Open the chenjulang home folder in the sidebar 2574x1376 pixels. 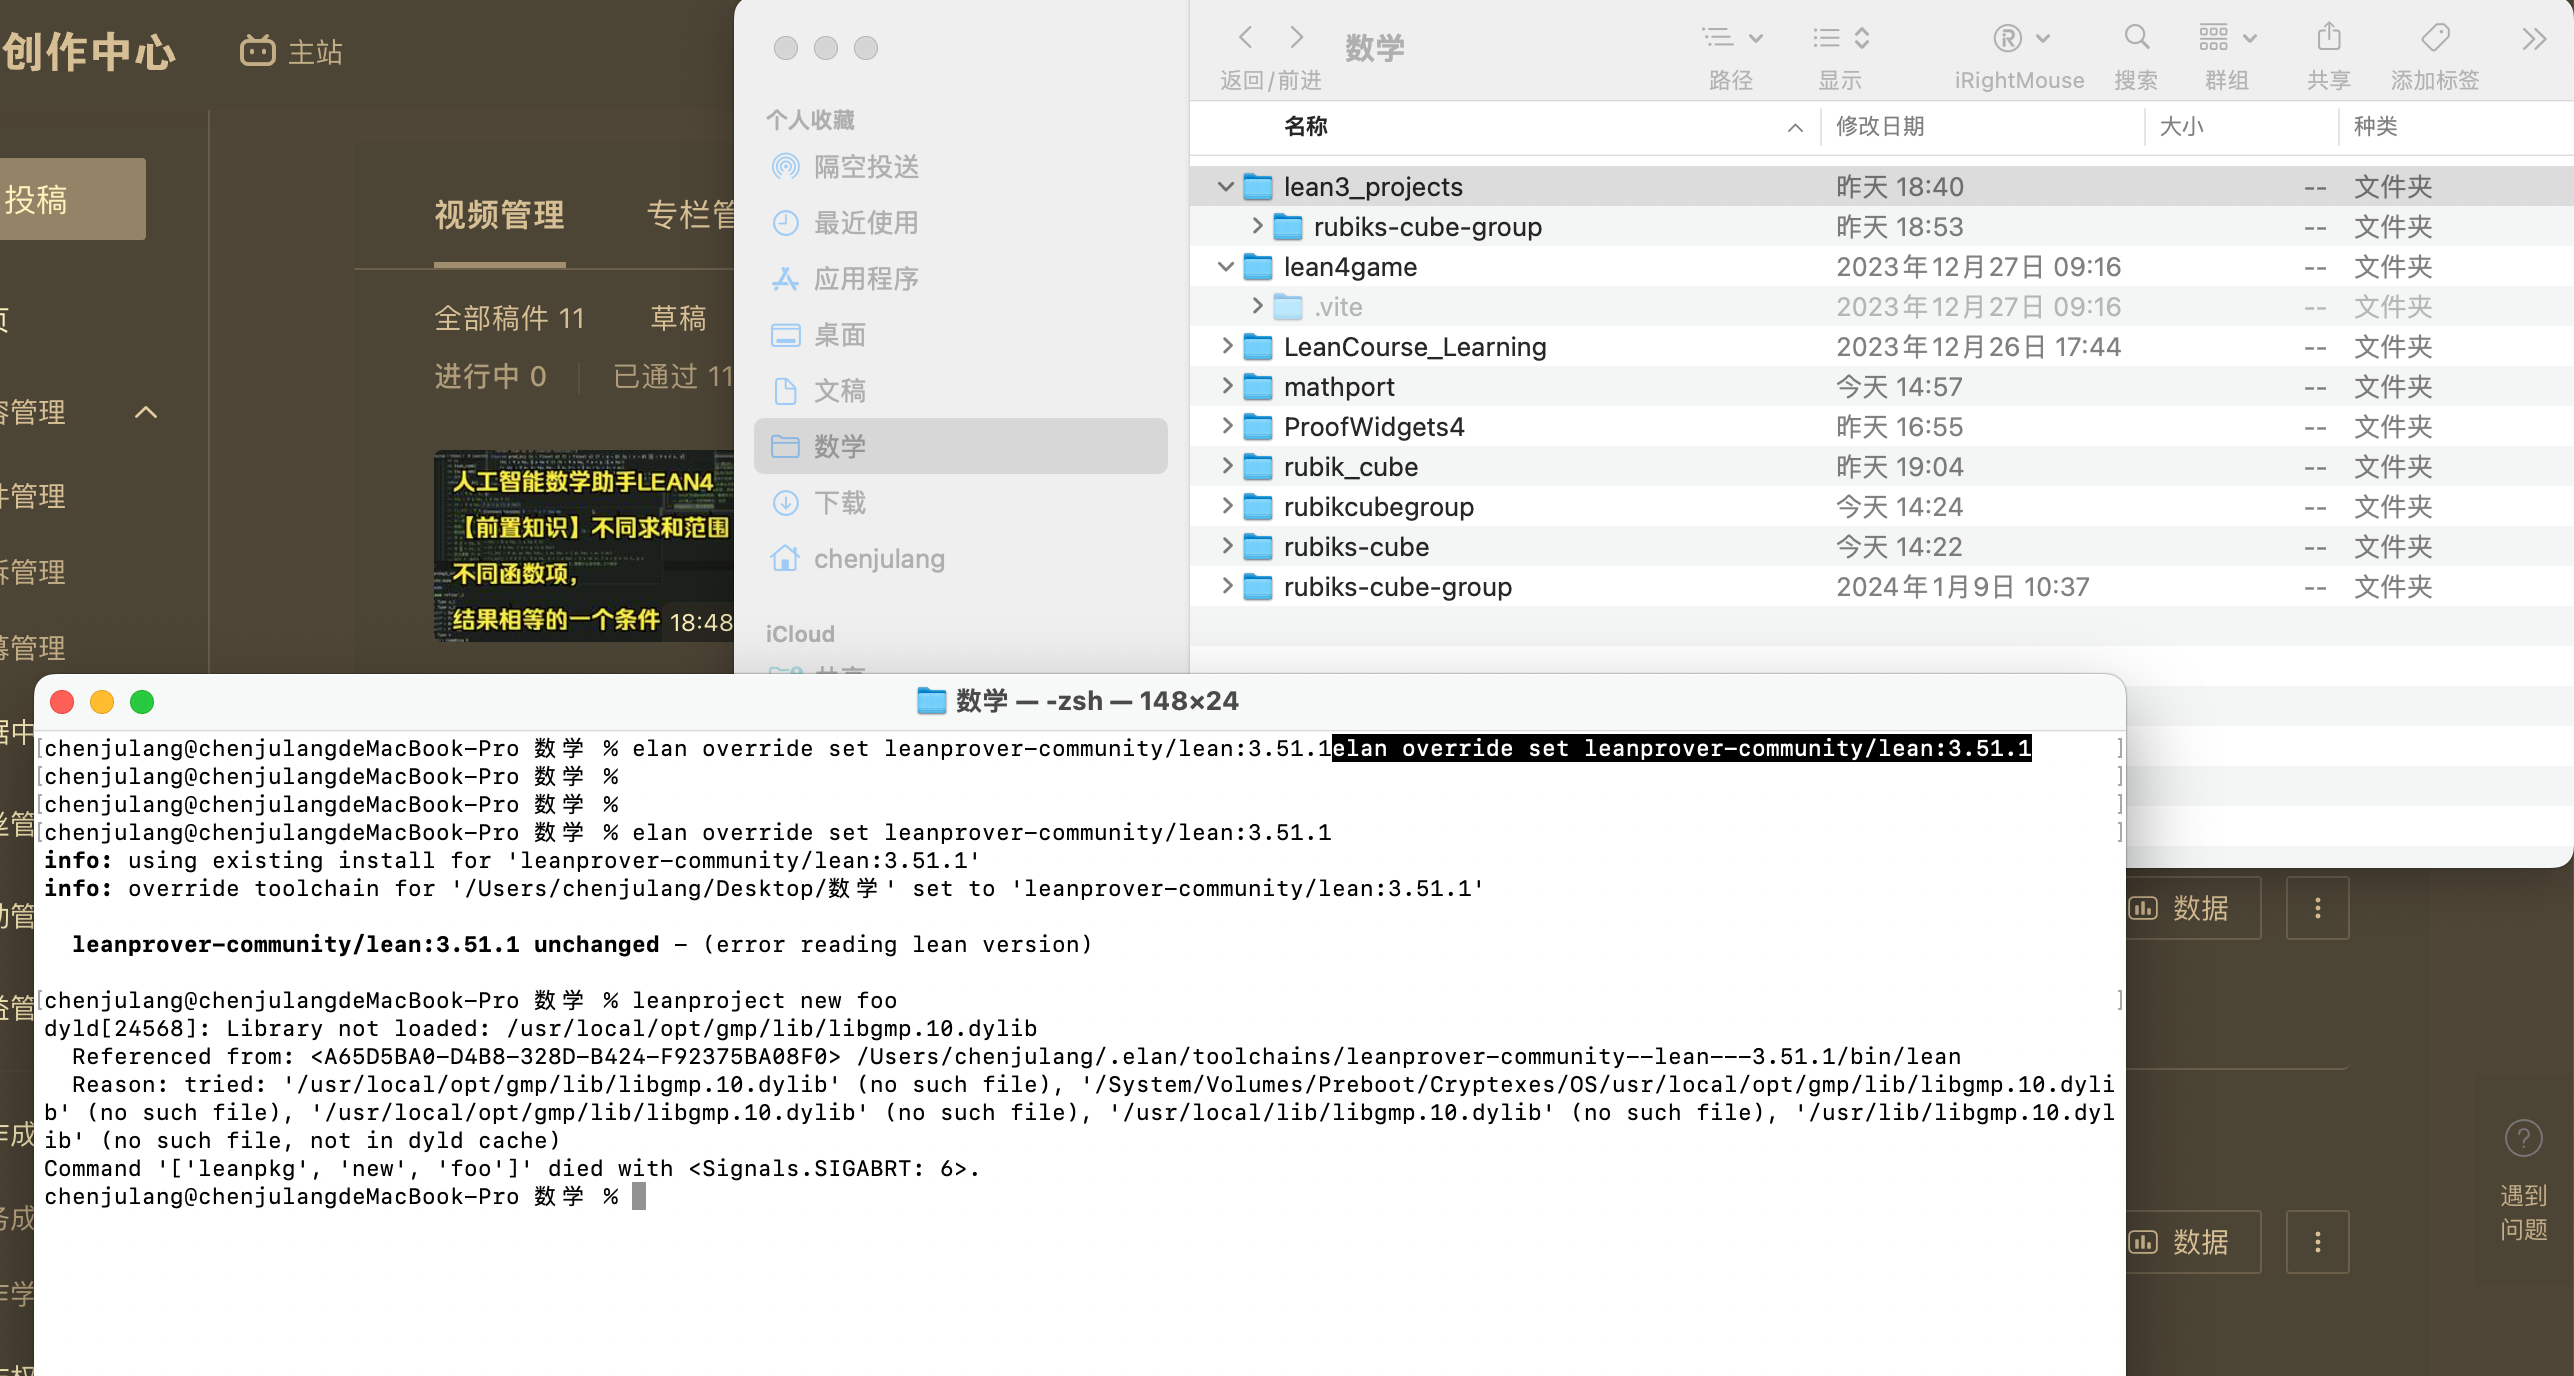point(960,558)
